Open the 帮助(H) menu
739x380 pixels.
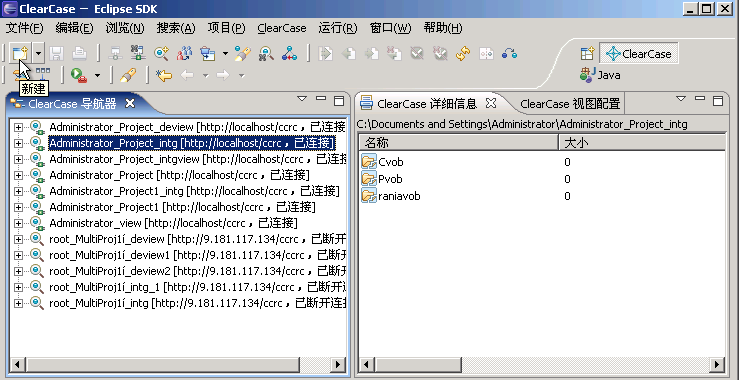[x=443, y=28]
